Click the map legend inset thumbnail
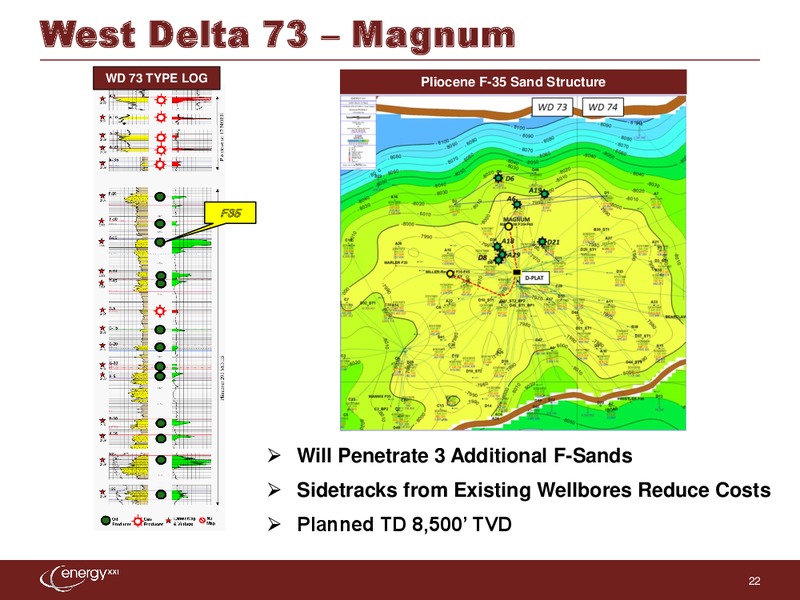Screen dimensions: 800x600 pyautogui.click(x=358, y=131)
